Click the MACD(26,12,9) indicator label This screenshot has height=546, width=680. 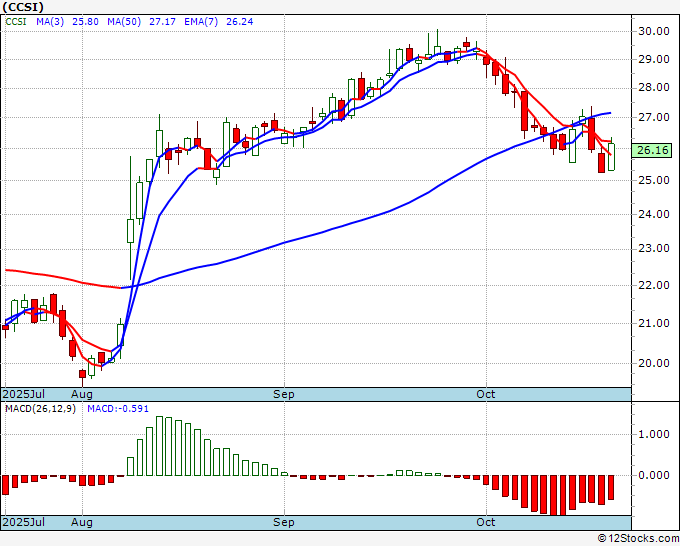pyautogui.click(x=40, y=409)
